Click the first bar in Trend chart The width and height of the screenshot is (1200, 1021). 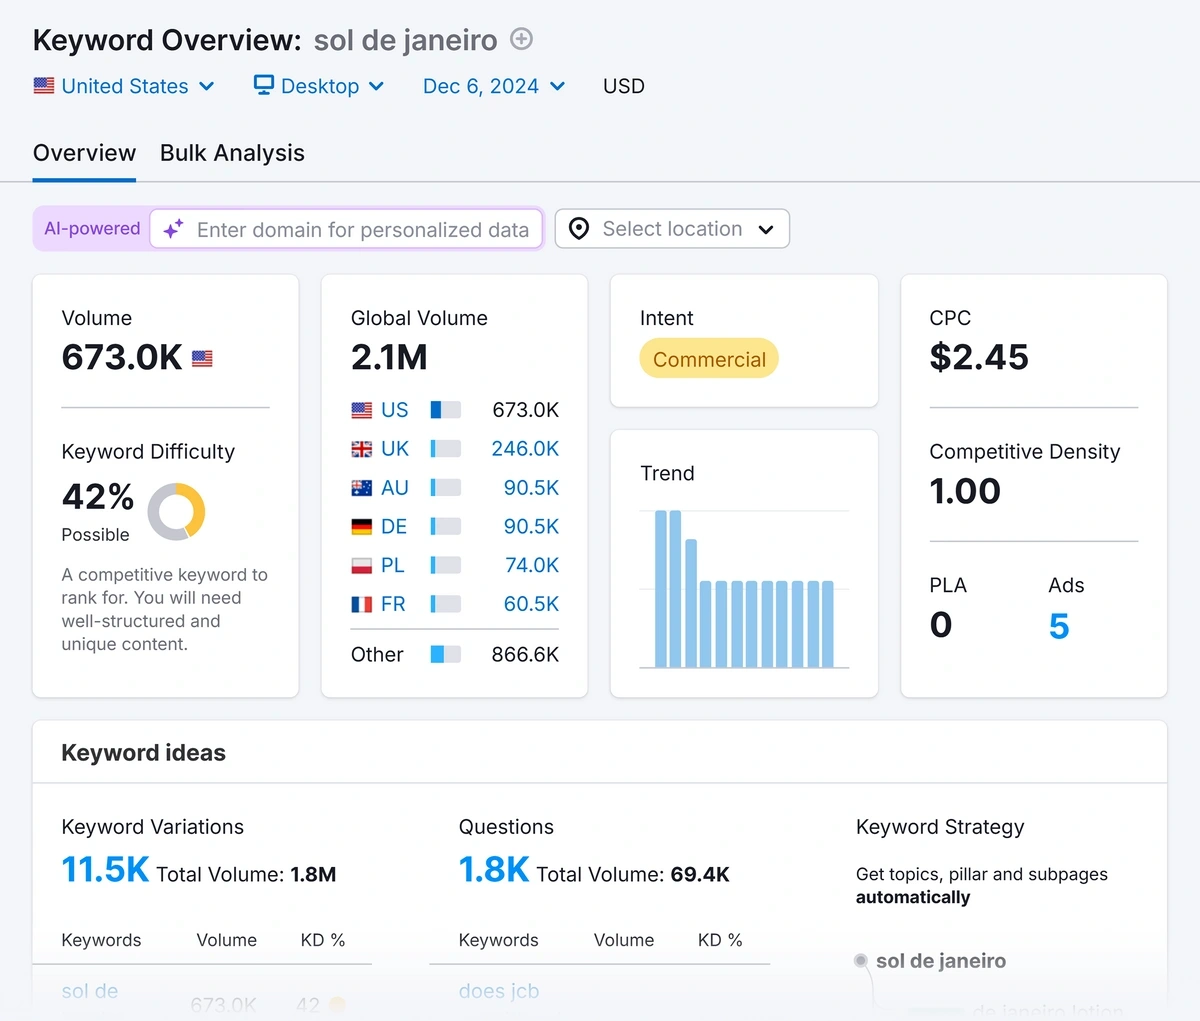point(661,588)
